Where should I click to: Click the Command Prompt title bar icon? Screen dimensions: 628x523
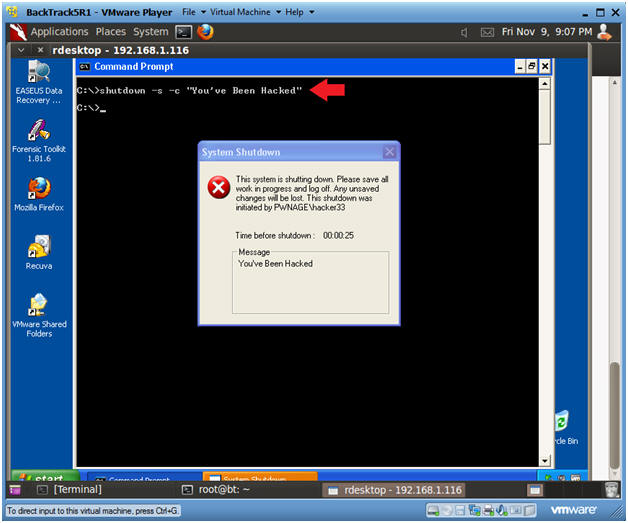[x=84, y=66]
